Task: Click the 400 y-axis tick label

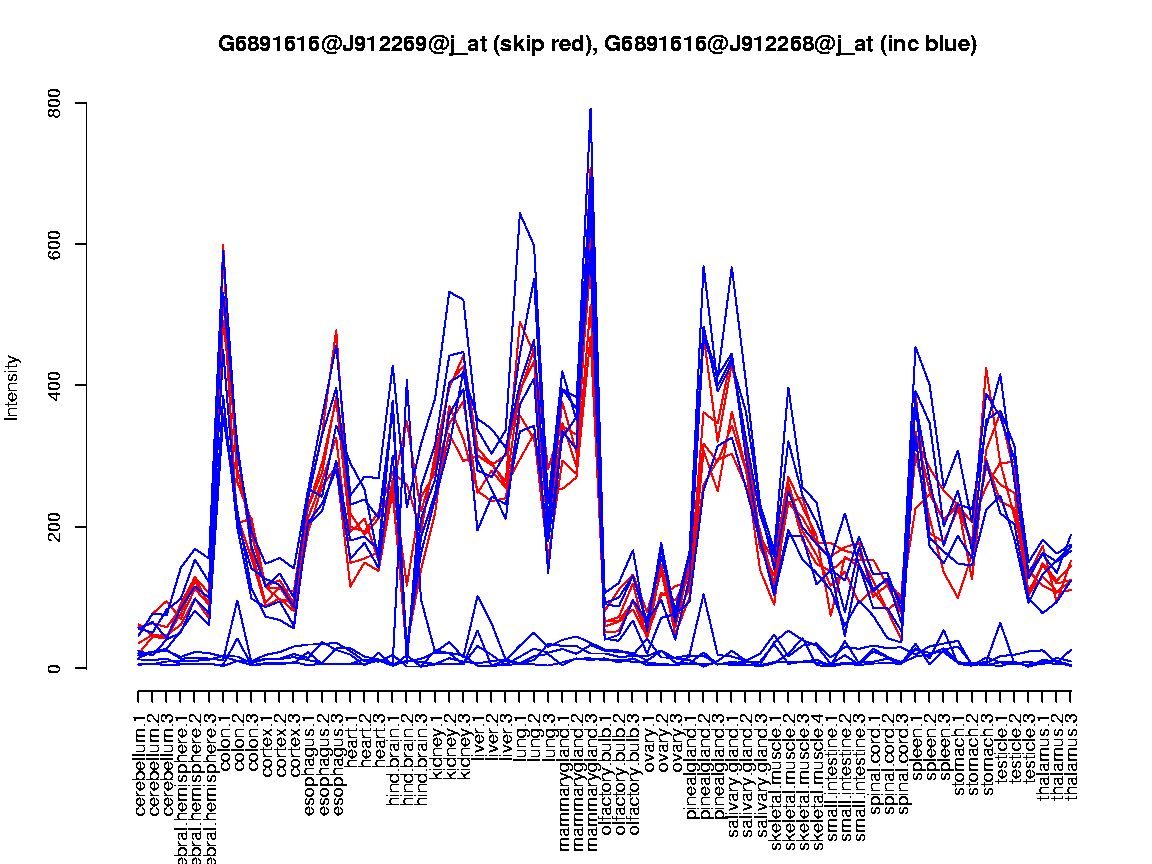Action: 55,386
